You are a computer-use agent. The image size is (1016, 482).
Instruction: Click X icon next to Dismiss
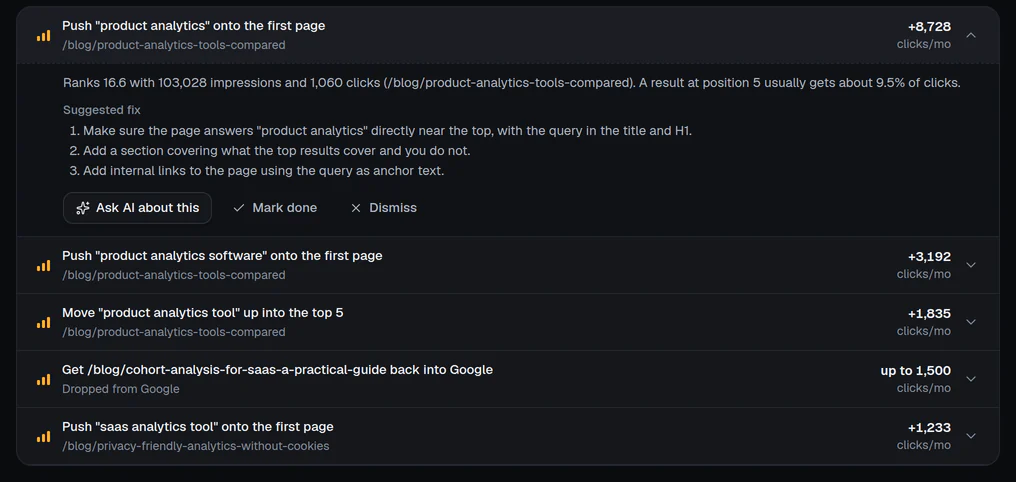click(356, 208)
